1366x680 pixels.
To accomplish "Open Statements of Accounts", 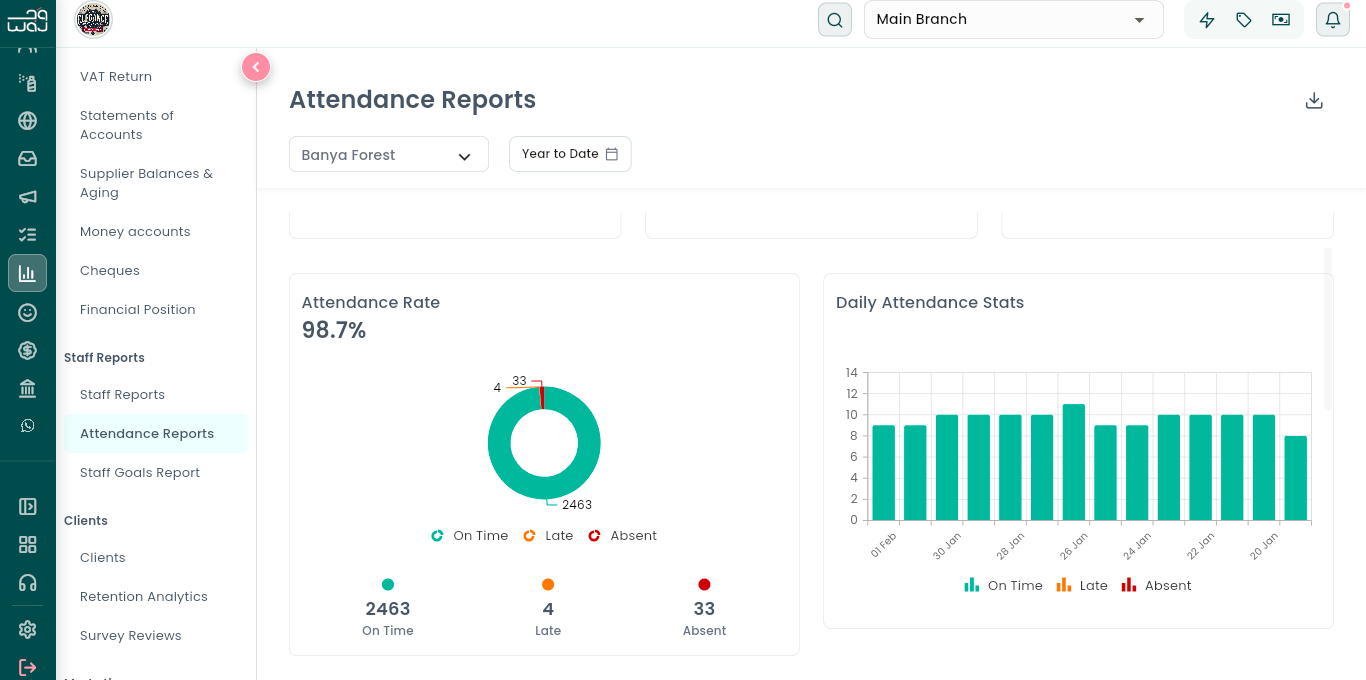I will pyautogui.click(x=127, y=125).
